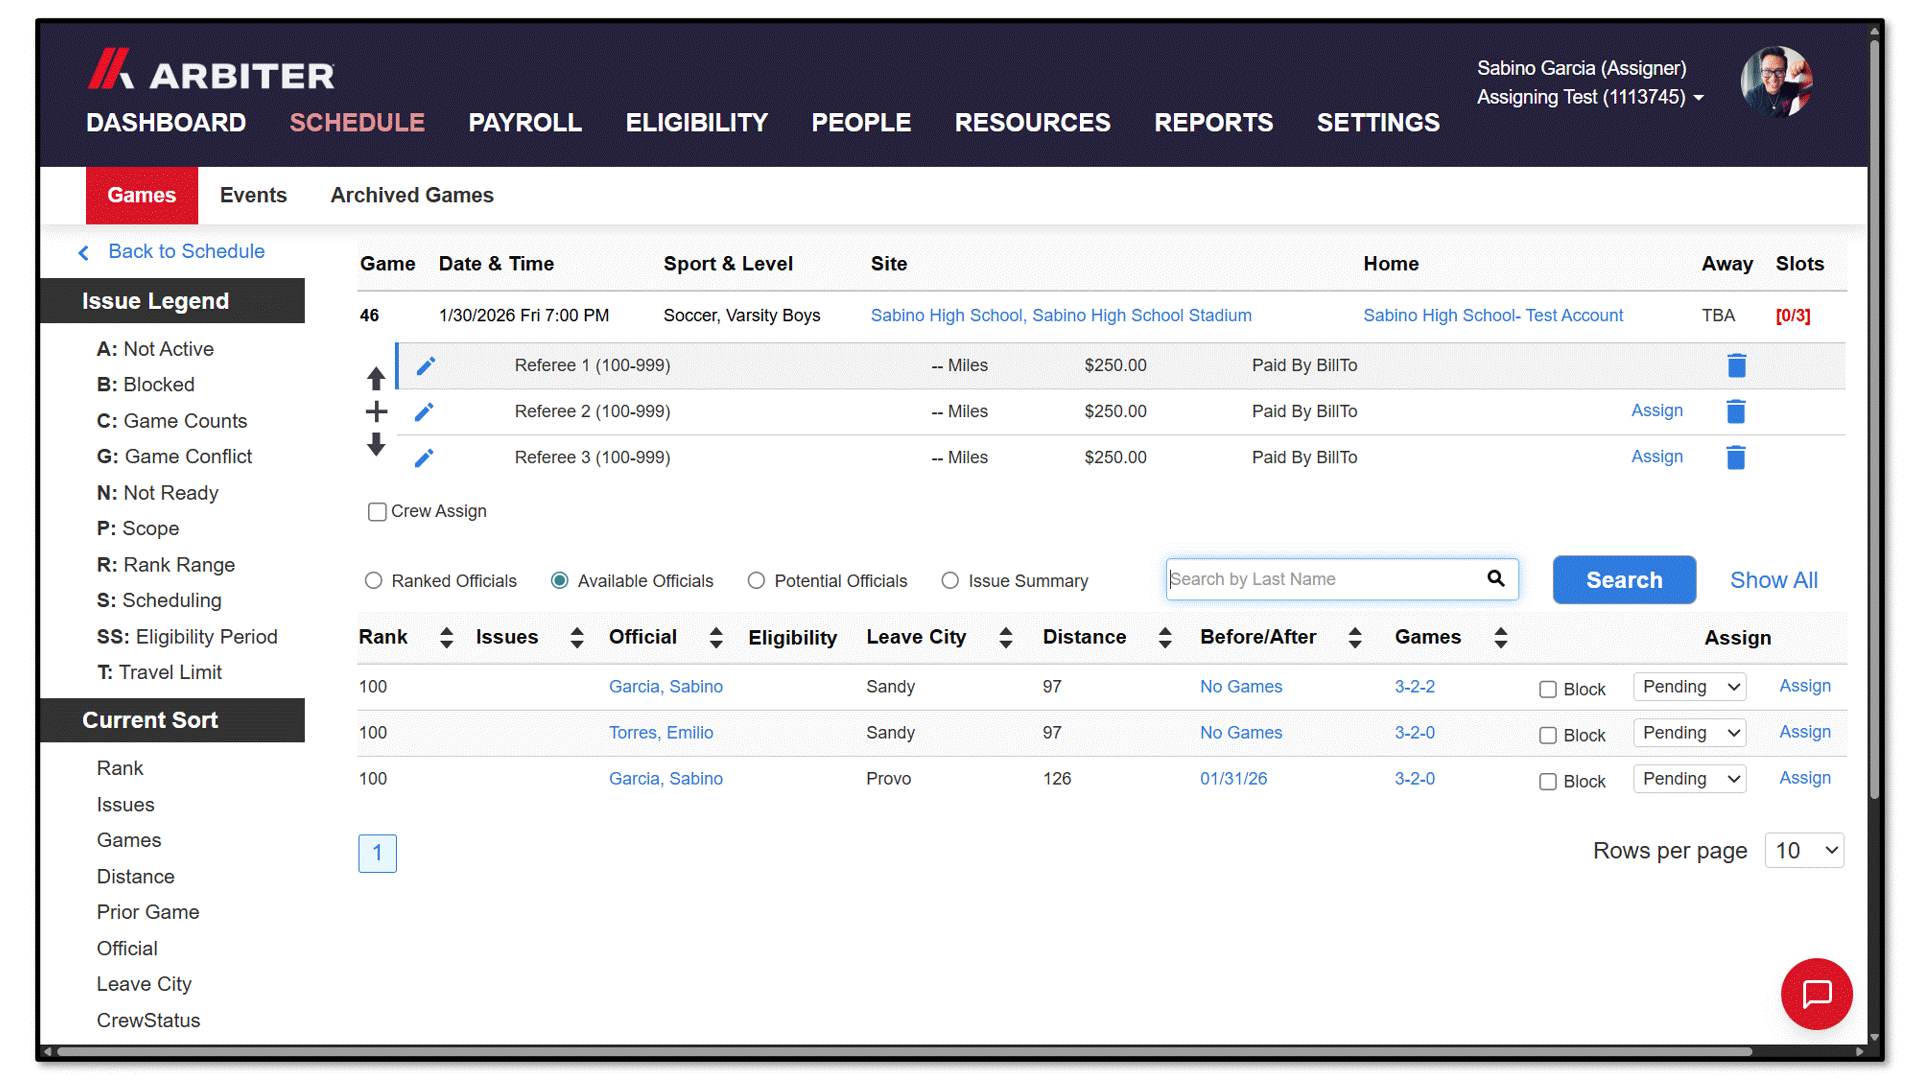Expand the Assigning Test account dropdown
The width and height of the screenshot is (1920, 1080).
click(x=1698, y=98)
